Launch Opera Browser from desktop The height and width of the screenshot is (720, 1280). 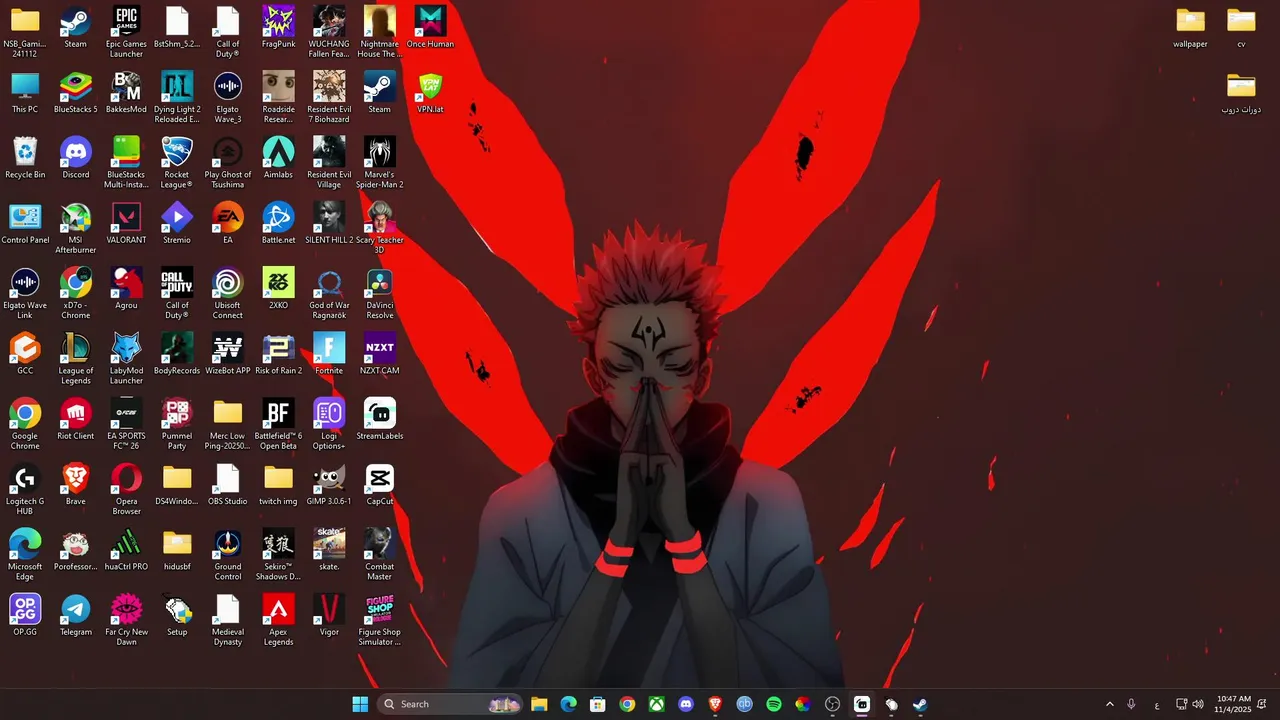(126, 489)
